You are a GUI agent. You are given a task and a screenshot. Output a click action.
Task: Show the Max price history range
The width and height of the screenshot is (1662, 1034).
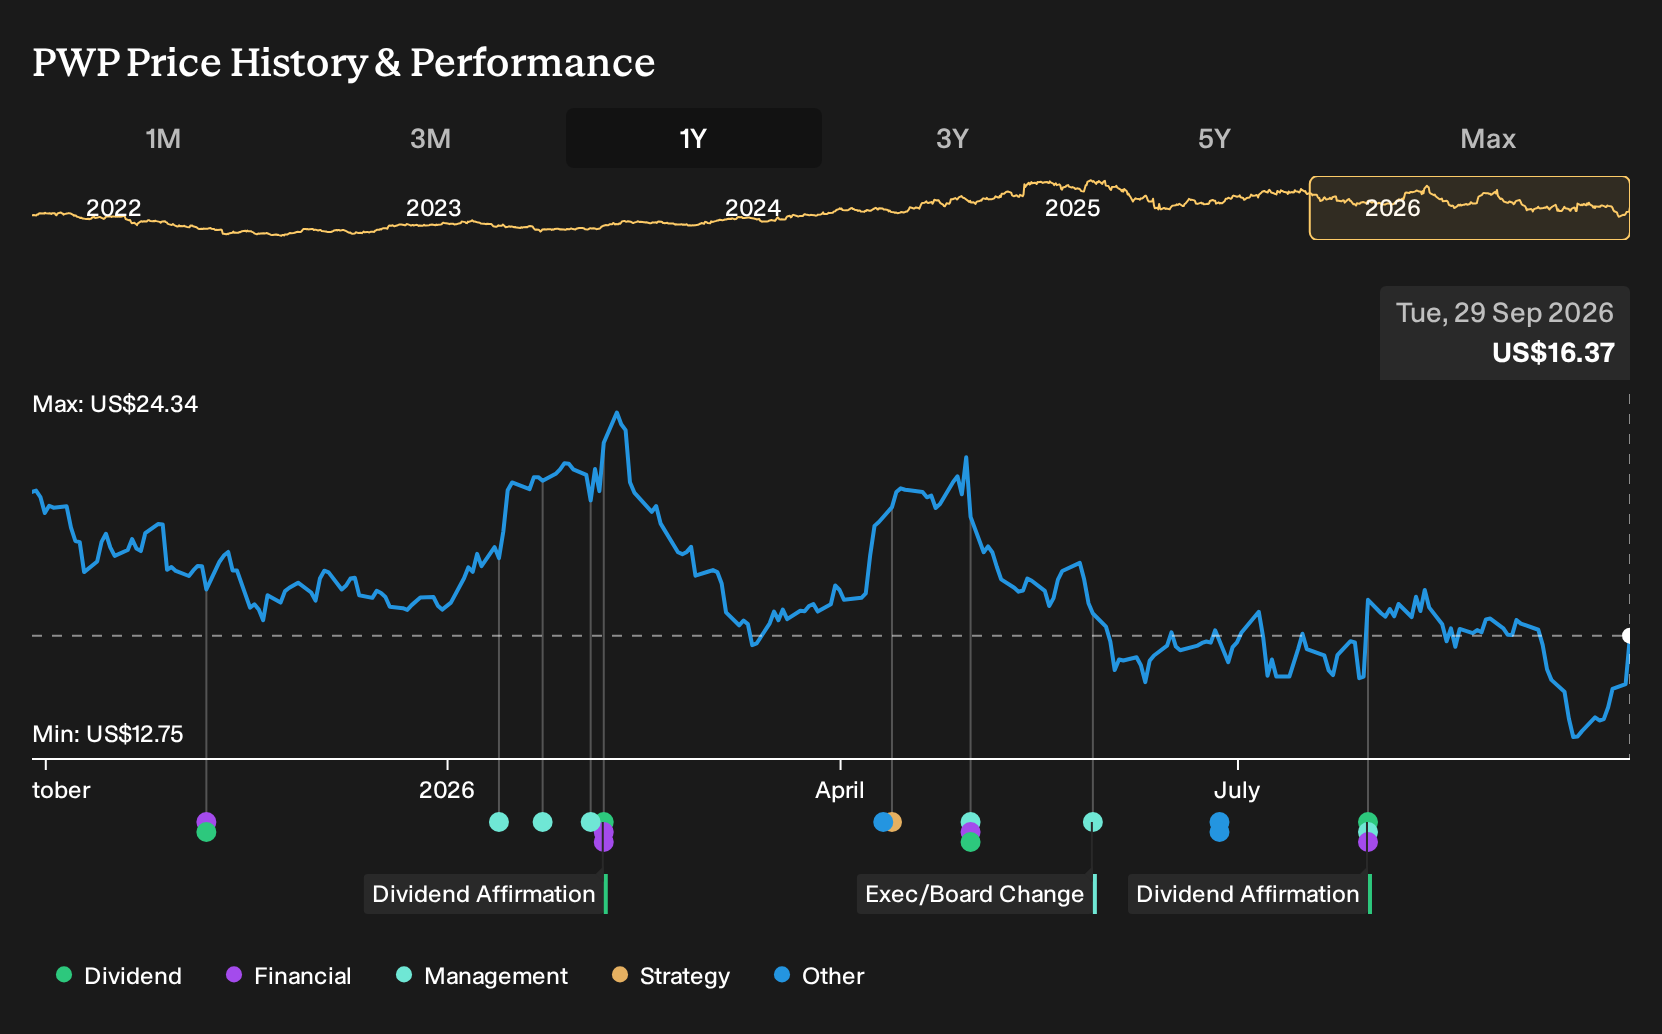[x=1488, y=138]
